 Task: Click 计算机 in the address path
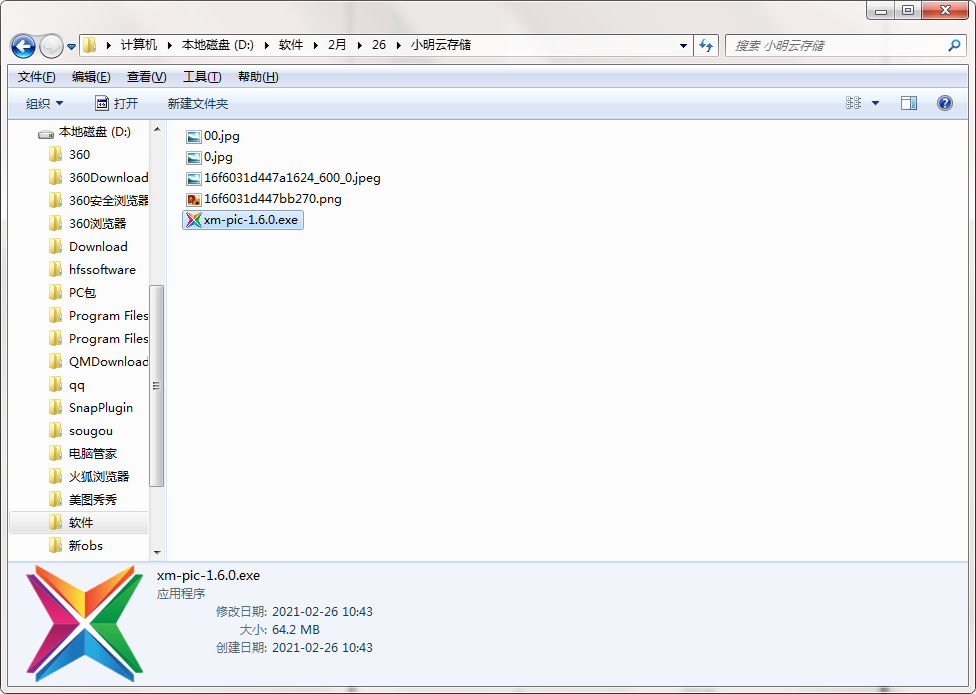coord(139,45)
